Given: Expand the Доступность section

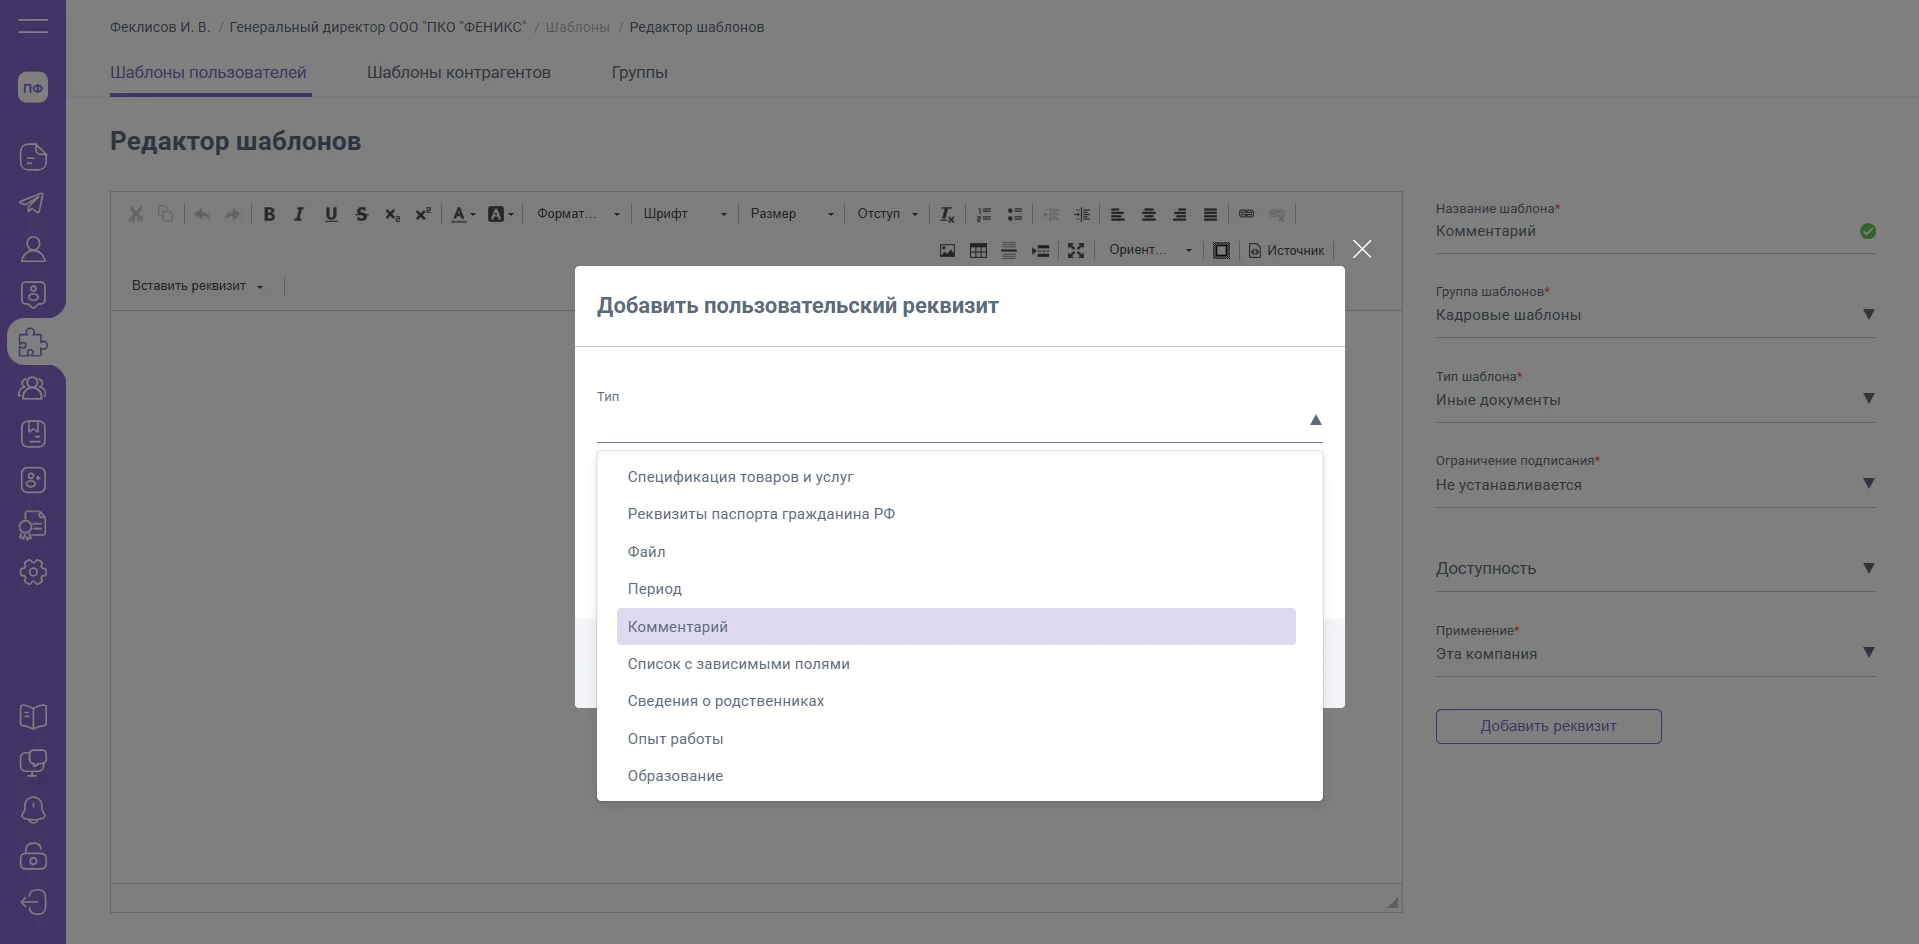Looking at the screenshot, I should click(x=1868, y=568).
